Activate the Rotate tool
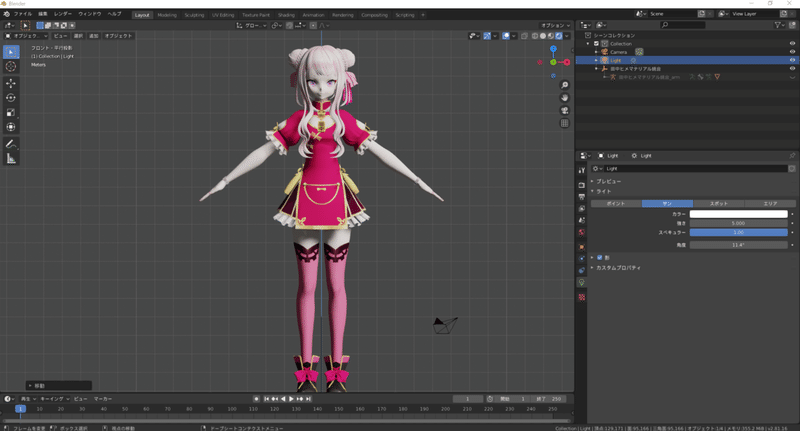The width and height of the screenshot is (800, 431). tap(11, 98)
